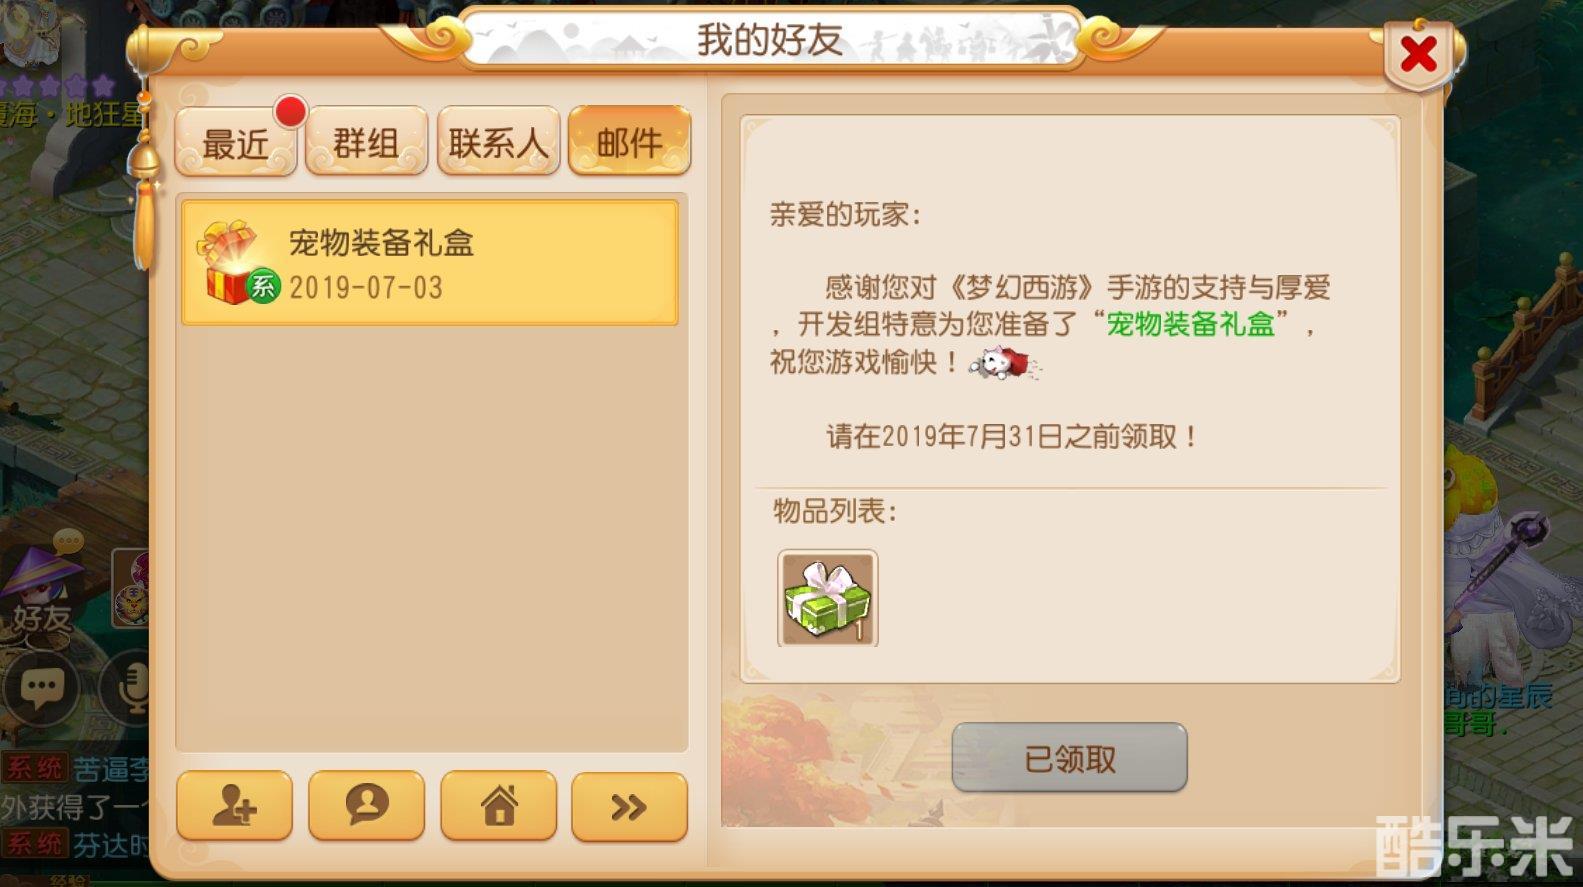Close the 我的好友 window
This screenshot has height=887, width=1583.
tap(1418, 53)
